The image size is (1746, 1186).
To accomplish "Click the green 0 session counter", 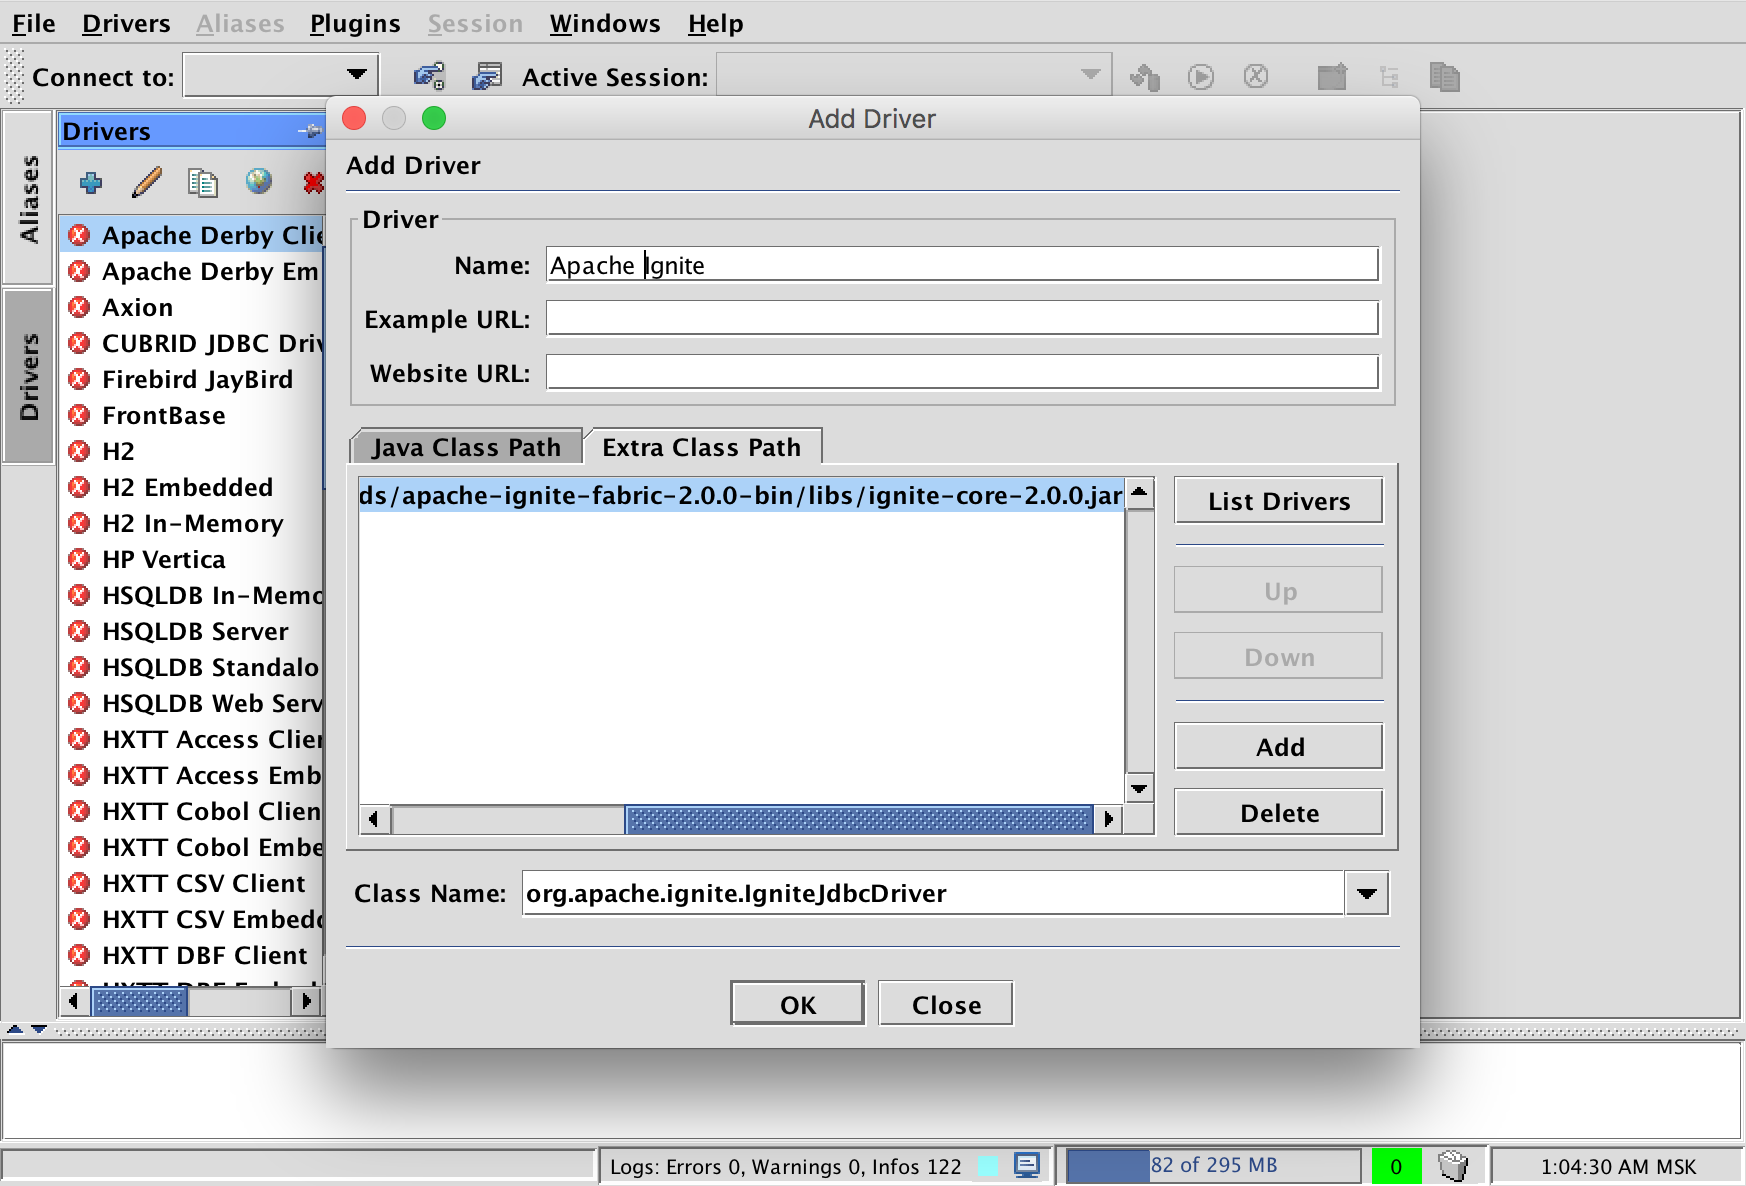I will 1396,1166.
